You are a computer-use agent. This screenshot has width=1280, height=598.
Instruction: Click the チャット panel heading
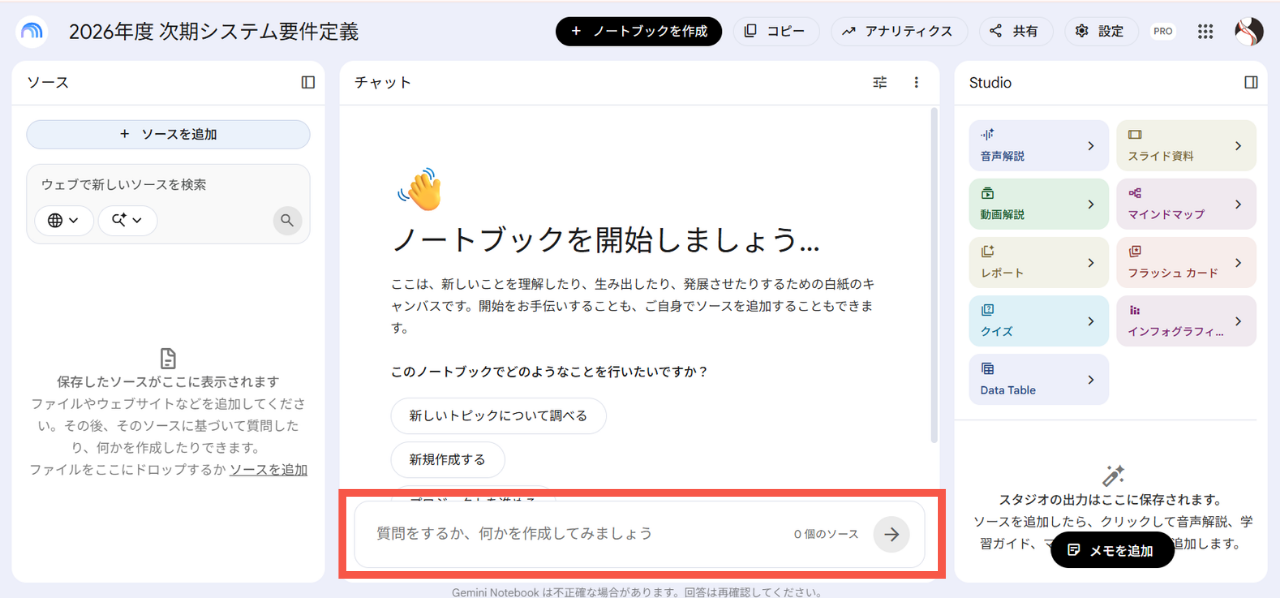[x=383, y=82]
